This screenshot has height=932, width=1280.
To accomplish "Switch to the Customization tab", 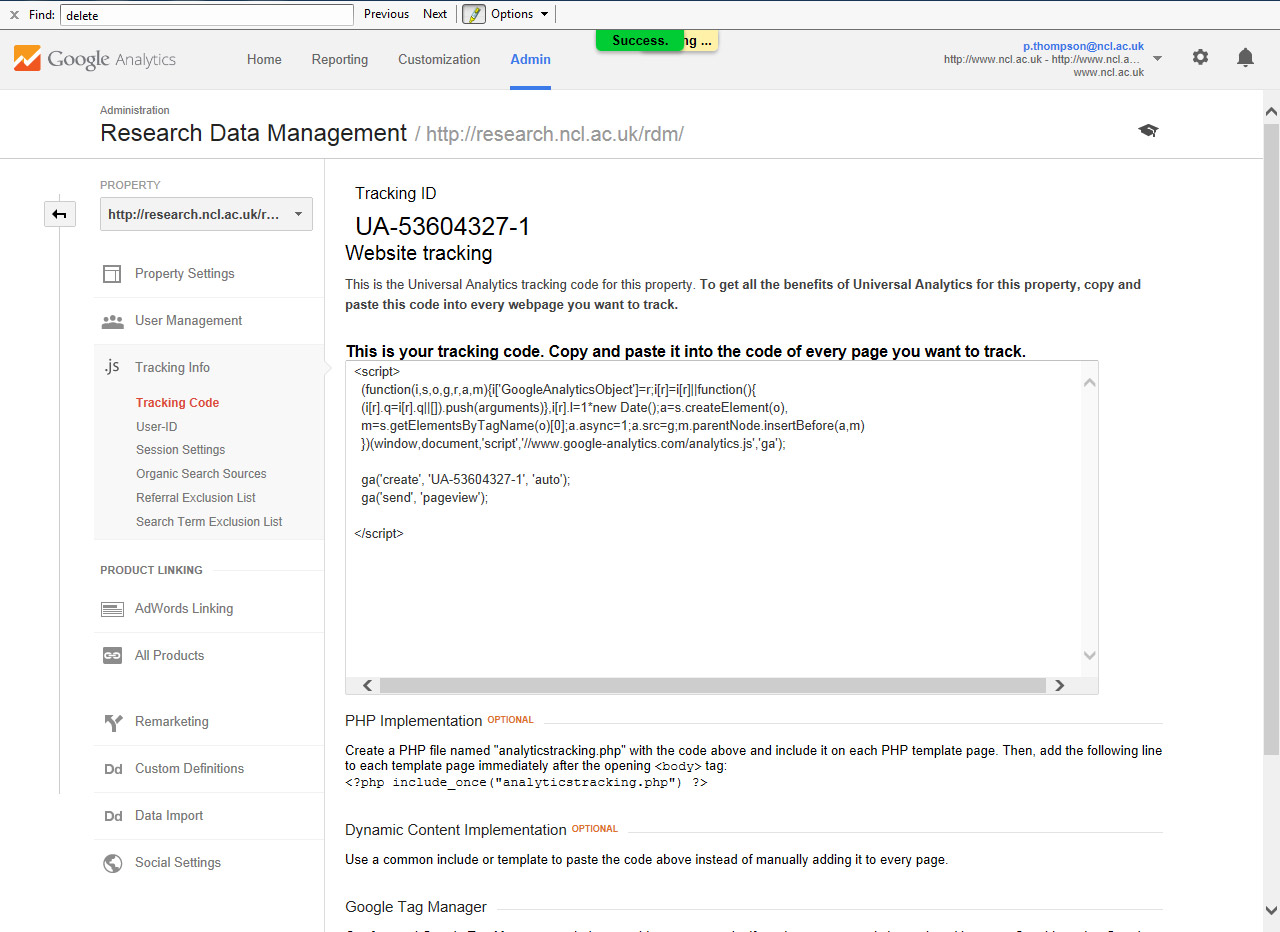I will (439, 60).
